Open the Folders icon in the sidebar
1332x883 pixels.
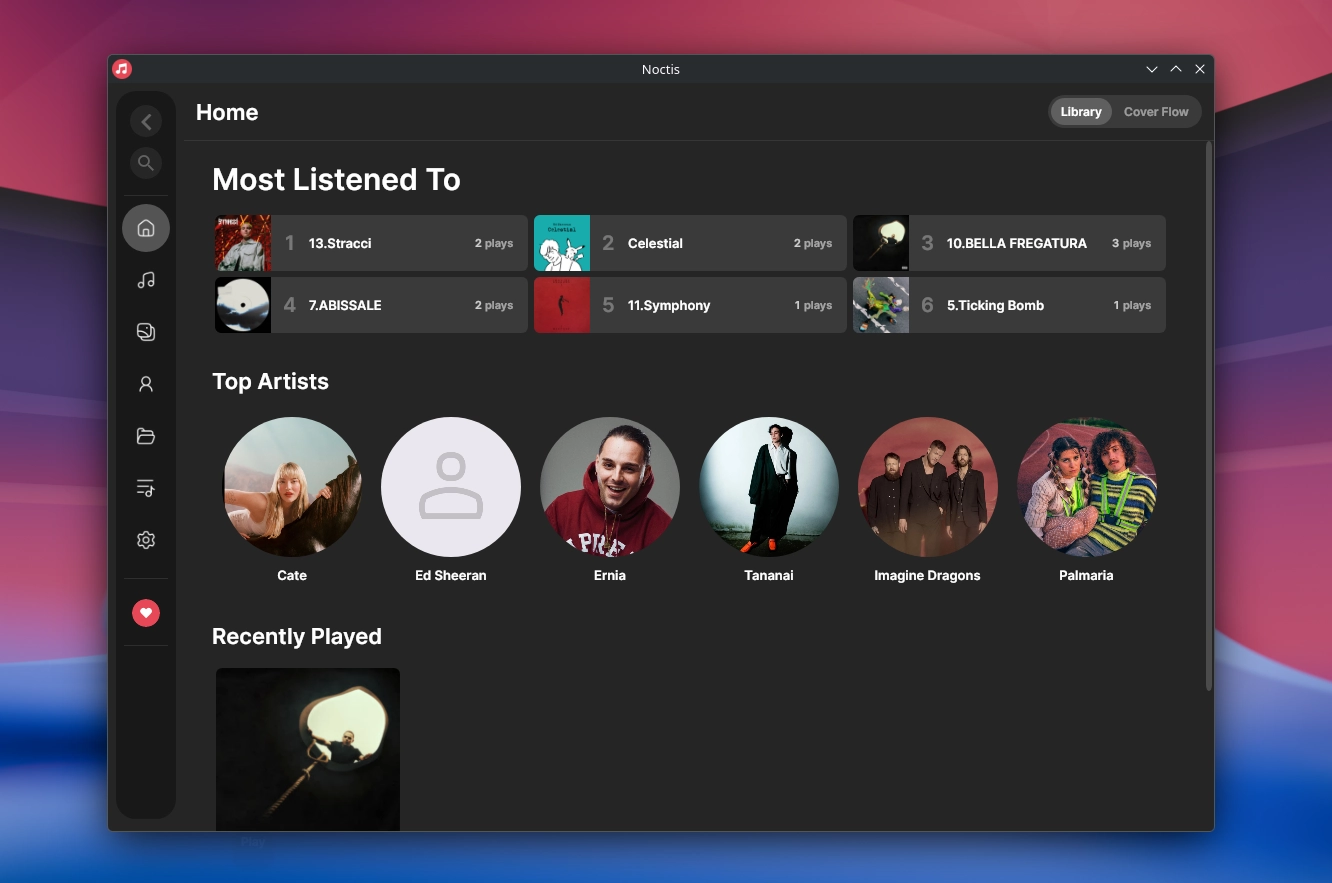click(146, 436)
